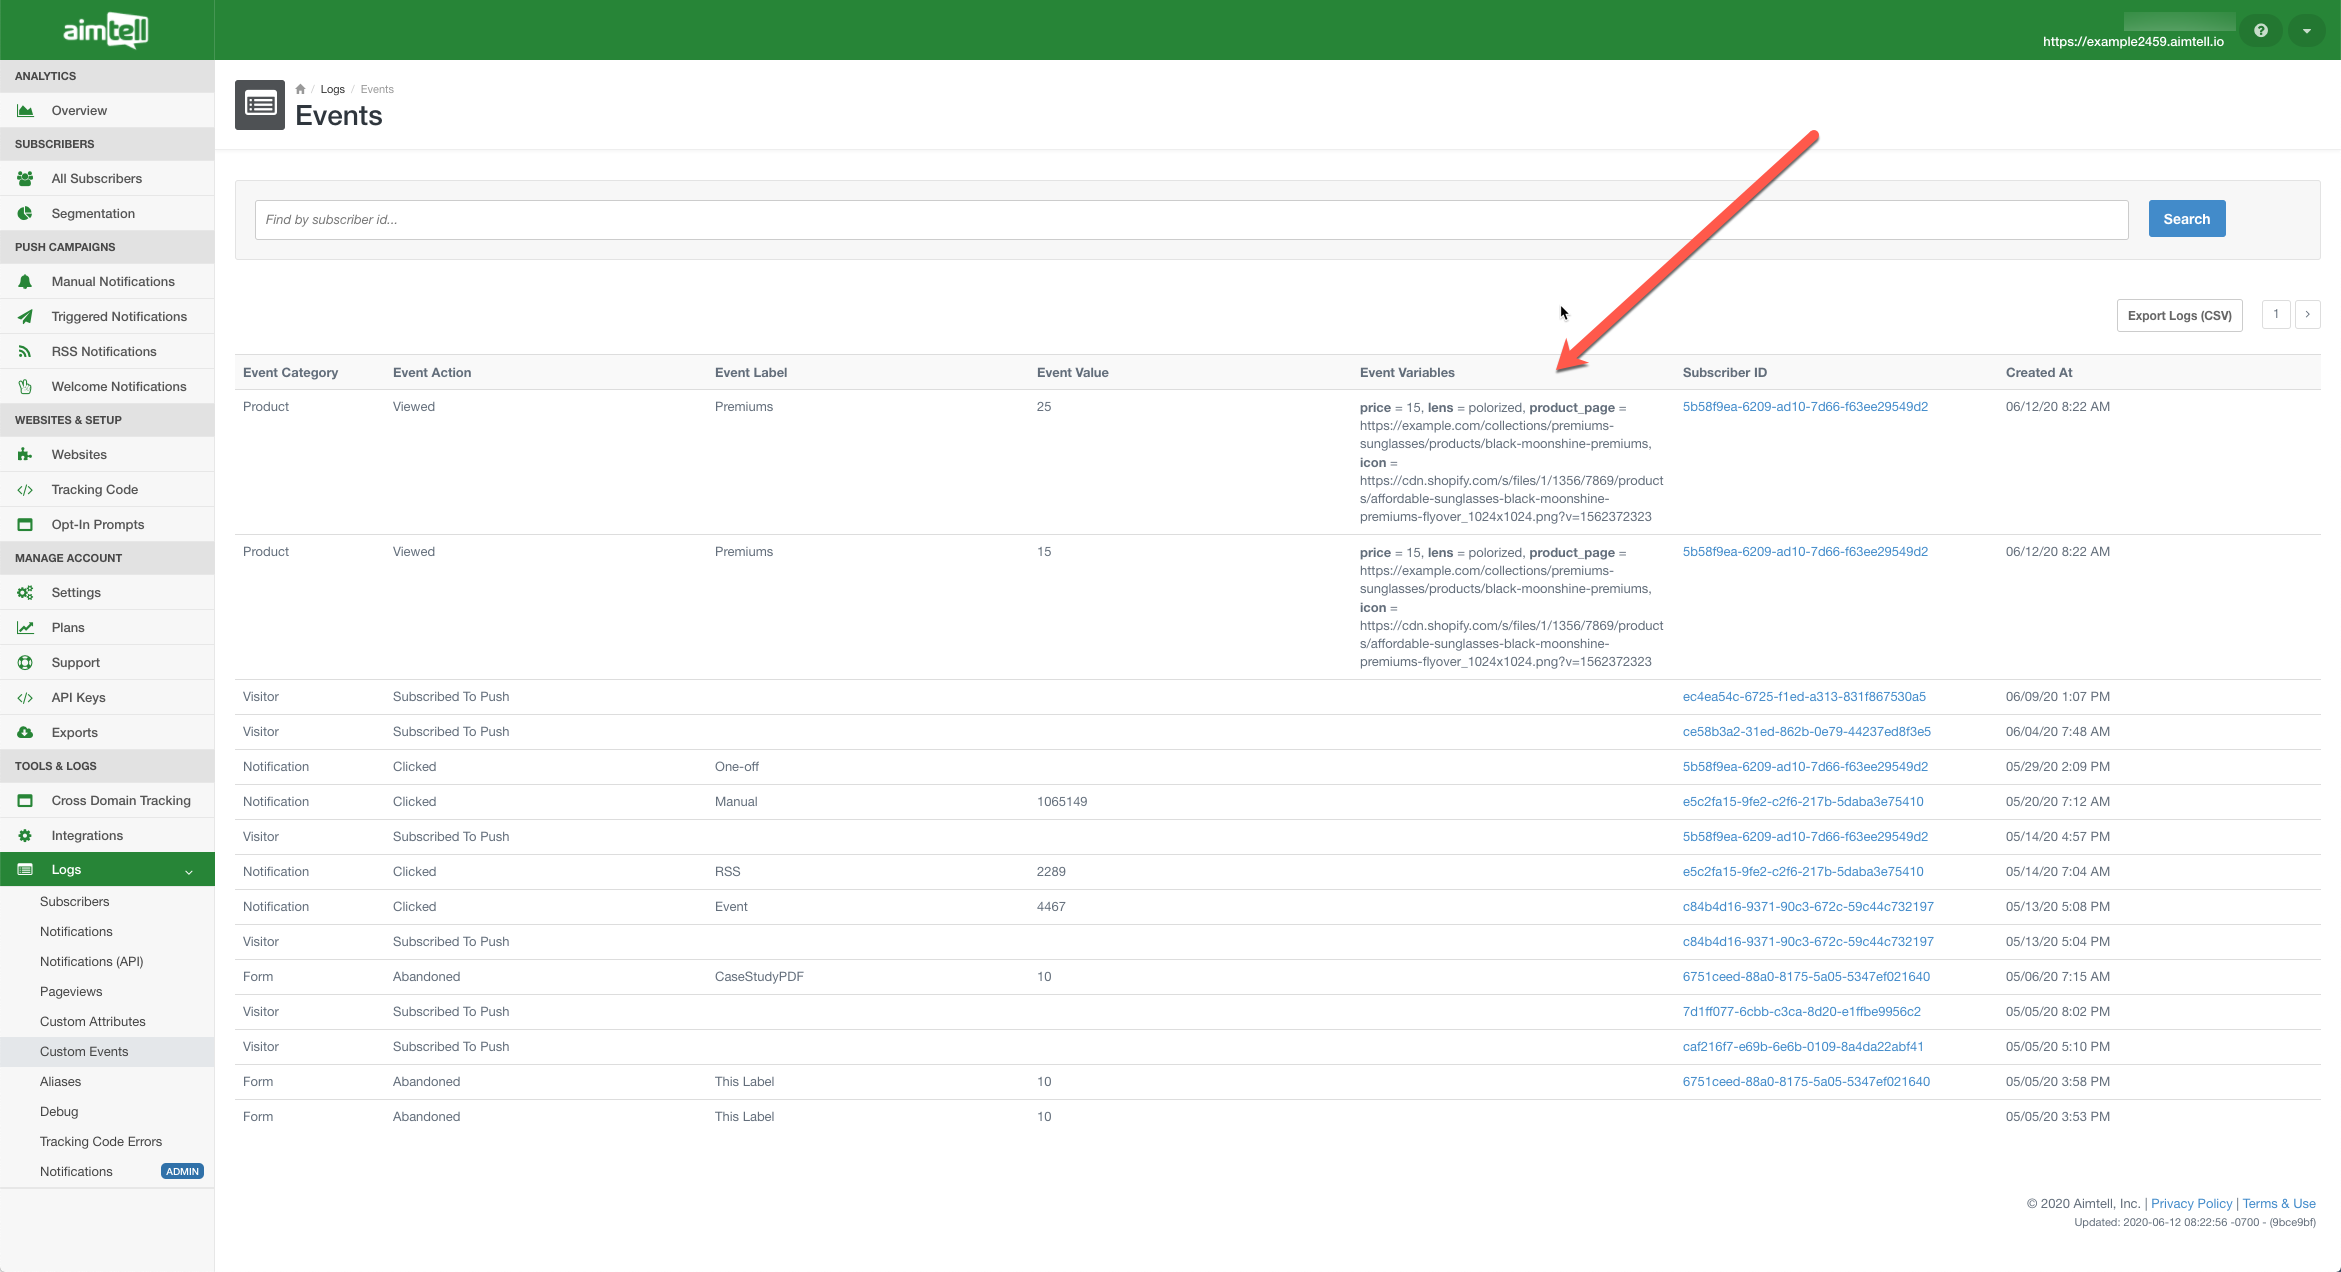
Task: Click the Segmentation pie chart icon
Action: tap(25, 214)
